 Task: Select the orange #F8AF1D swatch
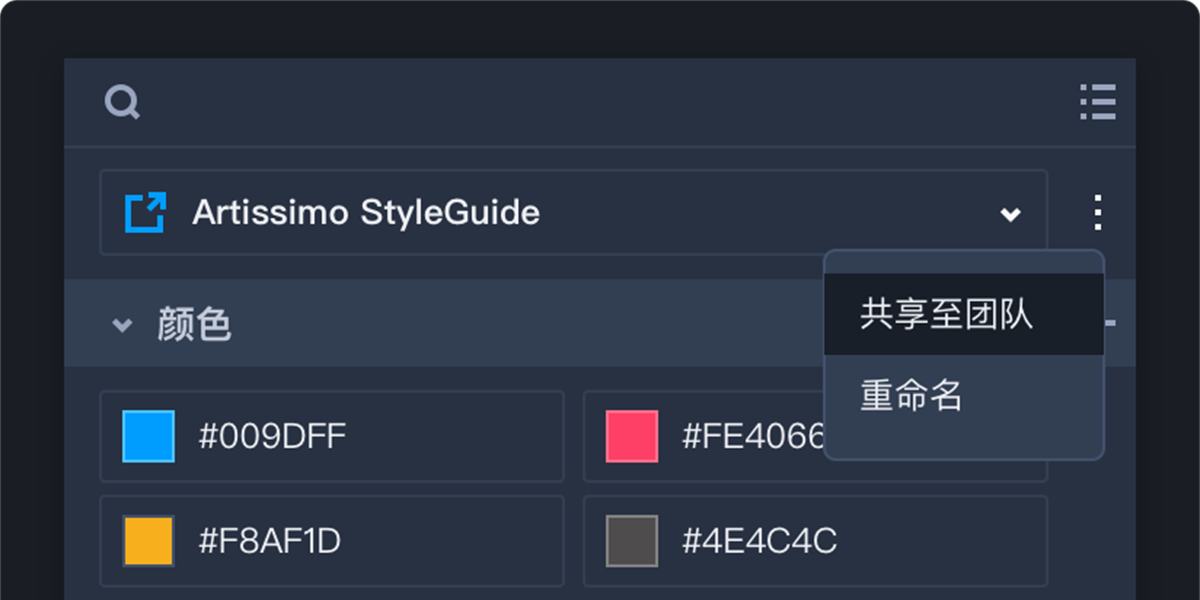148,541
